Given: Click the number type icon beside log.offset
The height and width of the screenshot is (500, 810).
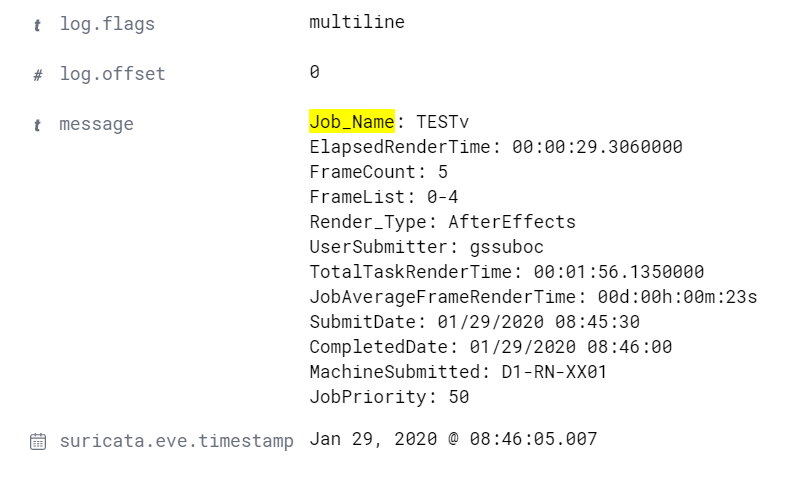Looking at the screenshot, I should click(38, 75).
